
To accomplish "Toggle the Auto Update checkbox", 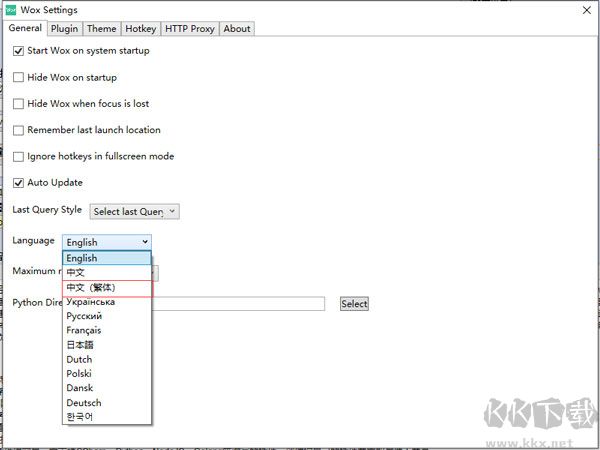I will tap(18, 183).
